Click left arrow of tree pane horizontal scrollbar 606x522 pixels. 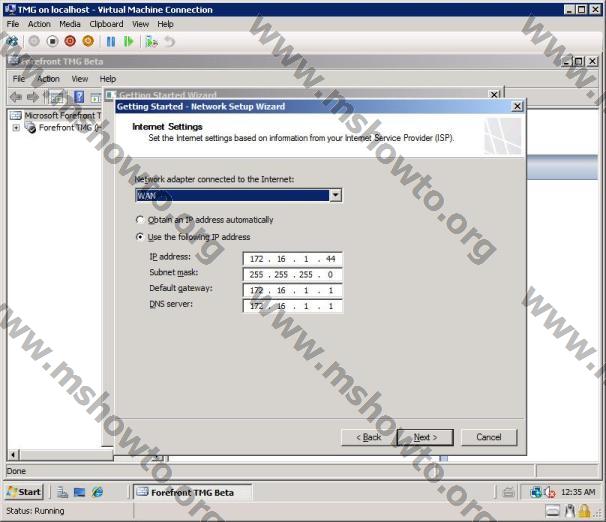click(14, 455)
